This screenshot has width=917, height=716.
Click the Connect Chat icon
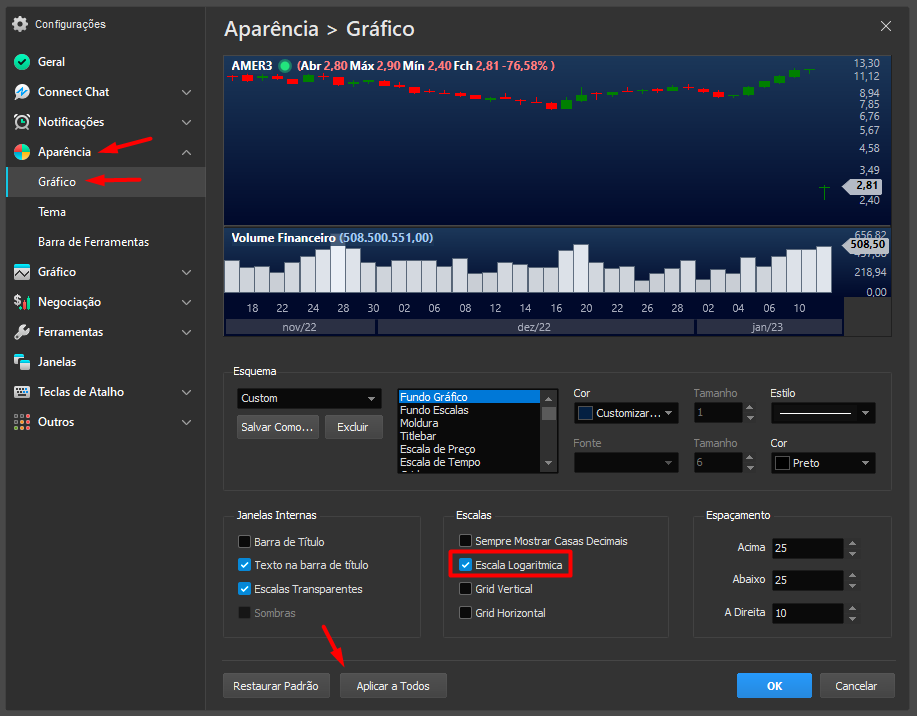point(22,92)
